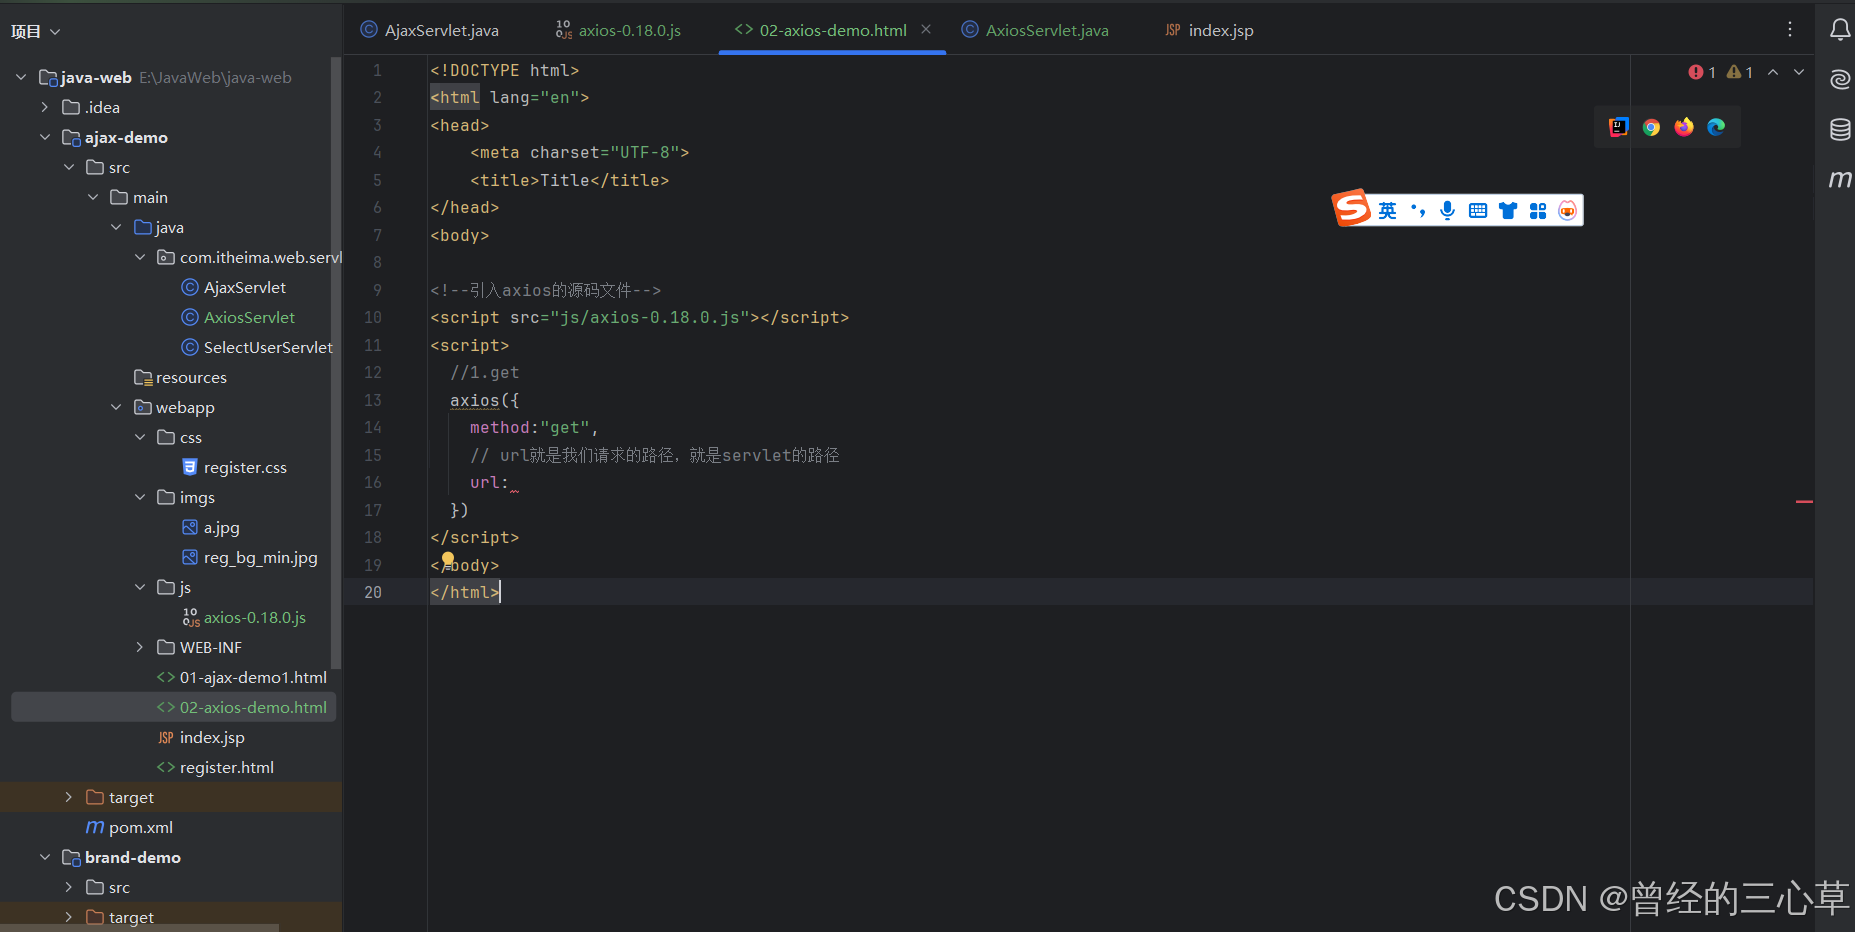
Task: Place cursor after url: on line 16
Action: point(511,483)
